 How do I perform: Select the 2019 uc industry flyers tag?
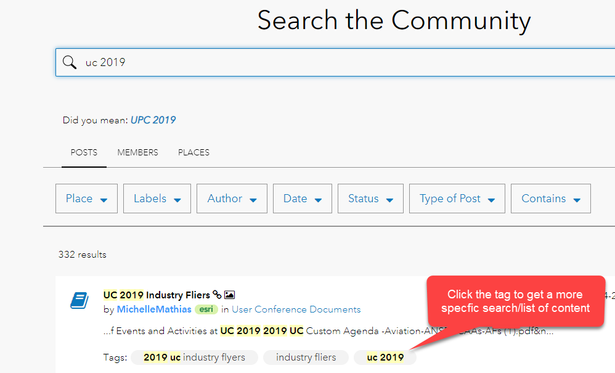click(x=195, y=357)
